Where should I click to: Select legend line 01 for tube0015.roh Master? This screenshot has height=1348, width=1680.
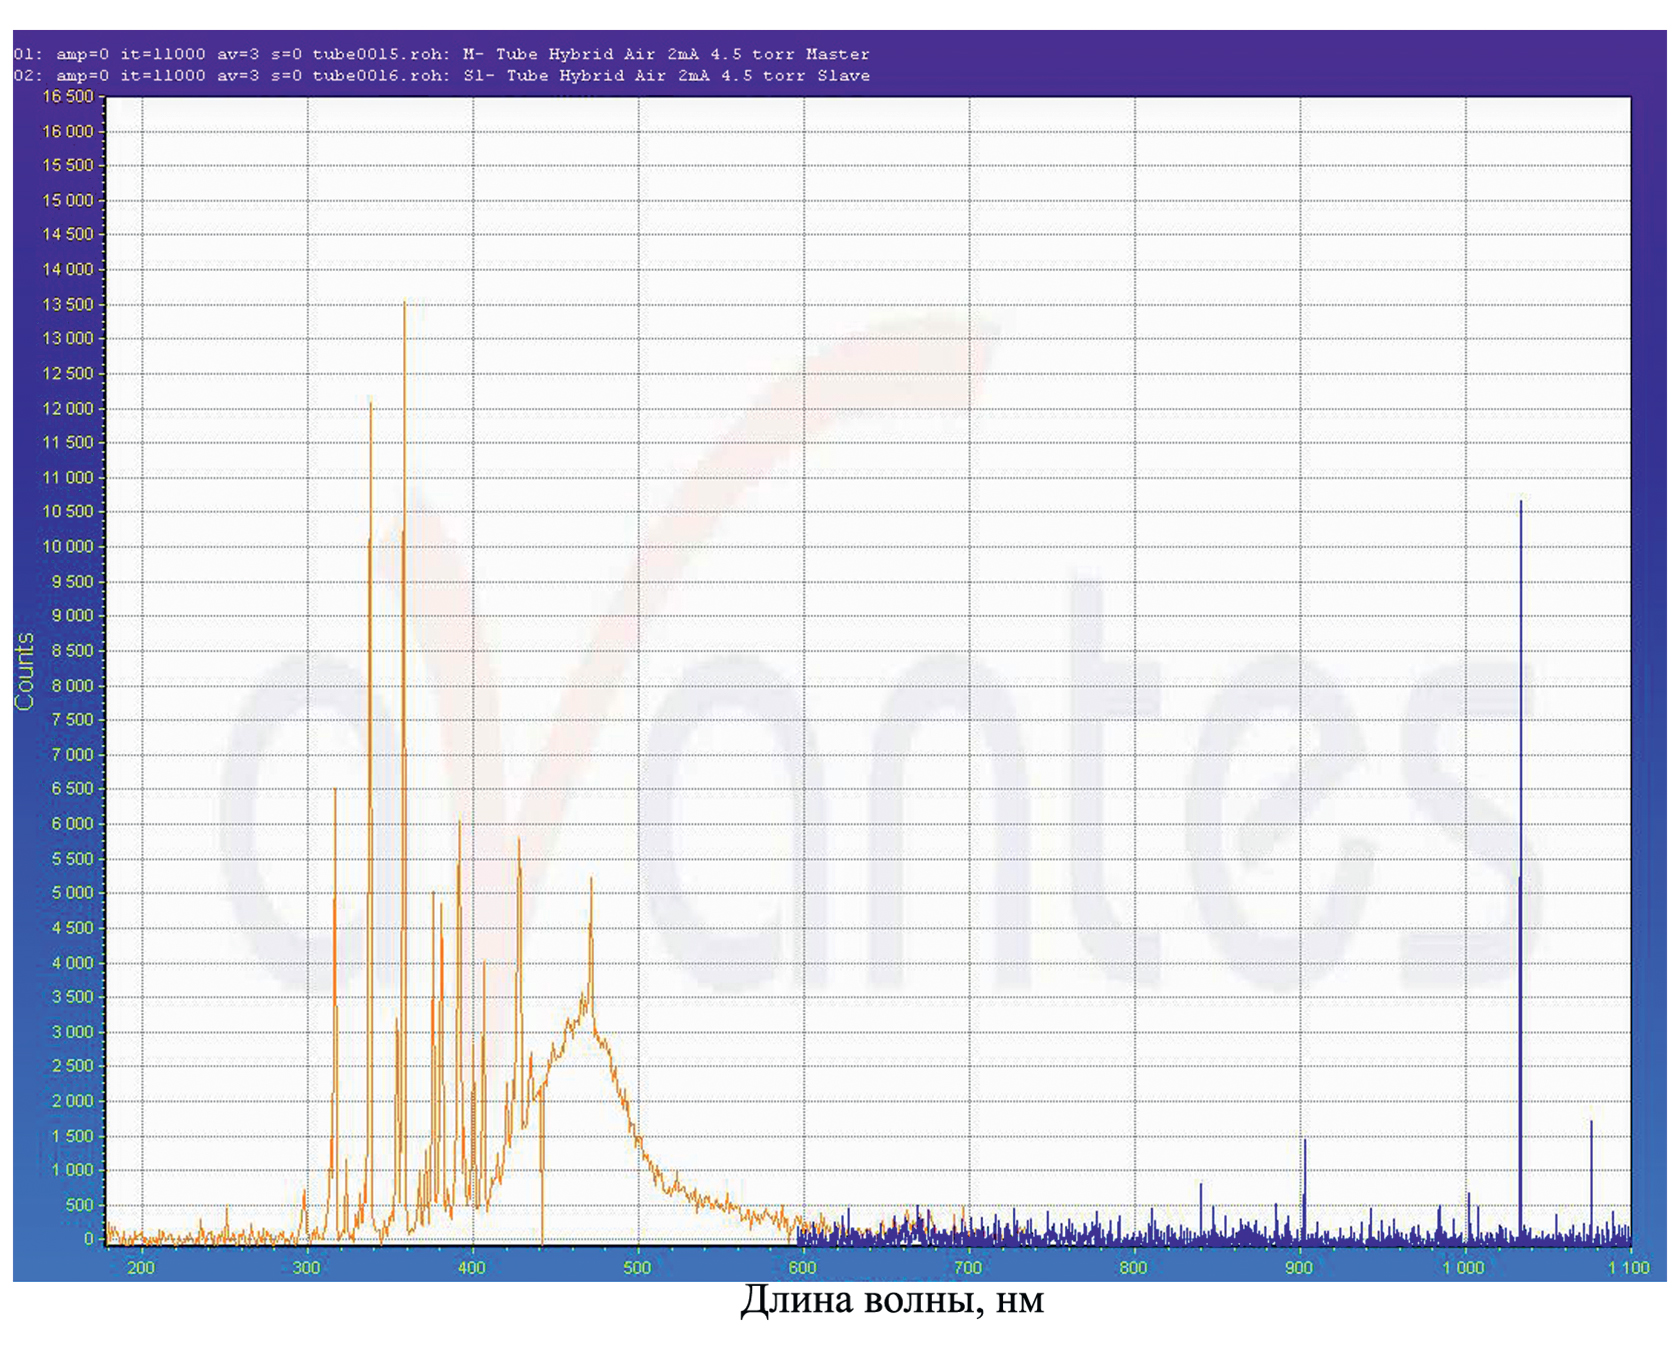pyautogui.click(x=441, y=54)
